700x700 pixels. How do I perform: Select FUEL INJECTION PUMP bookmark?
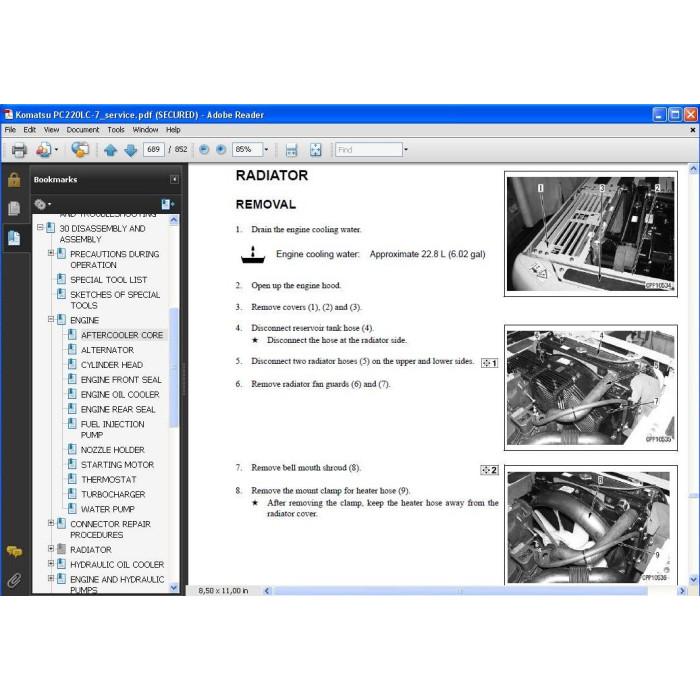tap(112, 429)
